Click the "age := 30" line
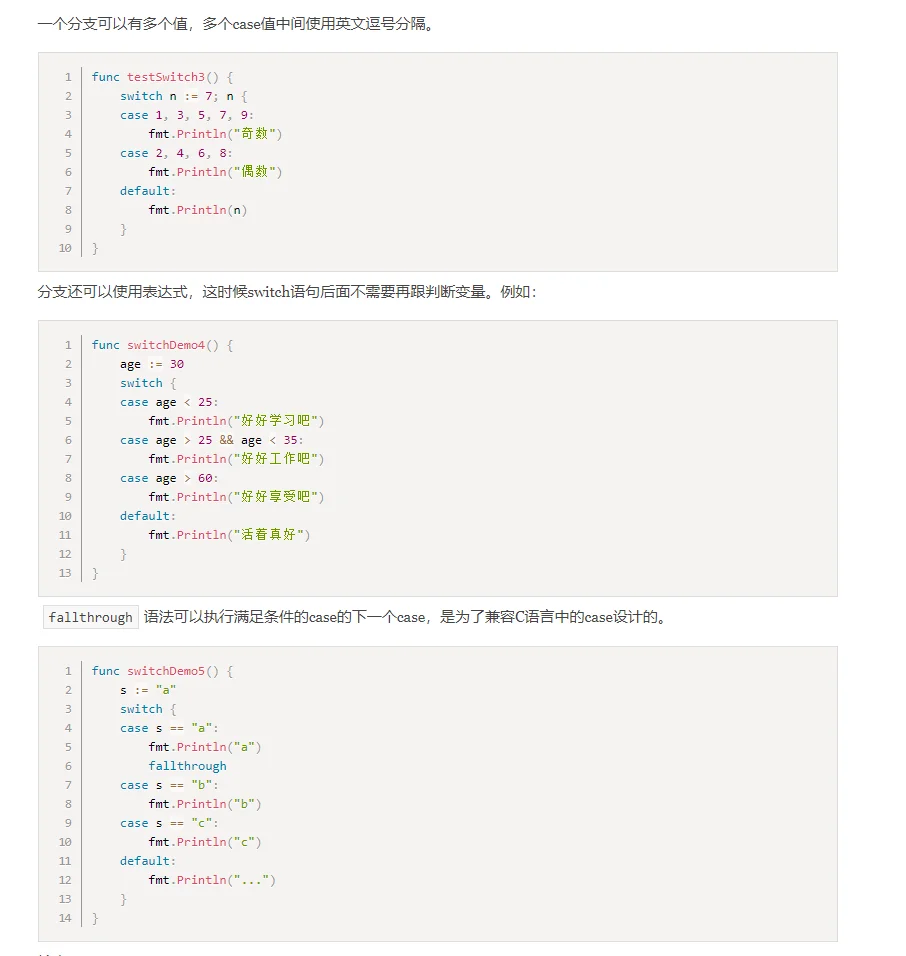 click(152, 364)
